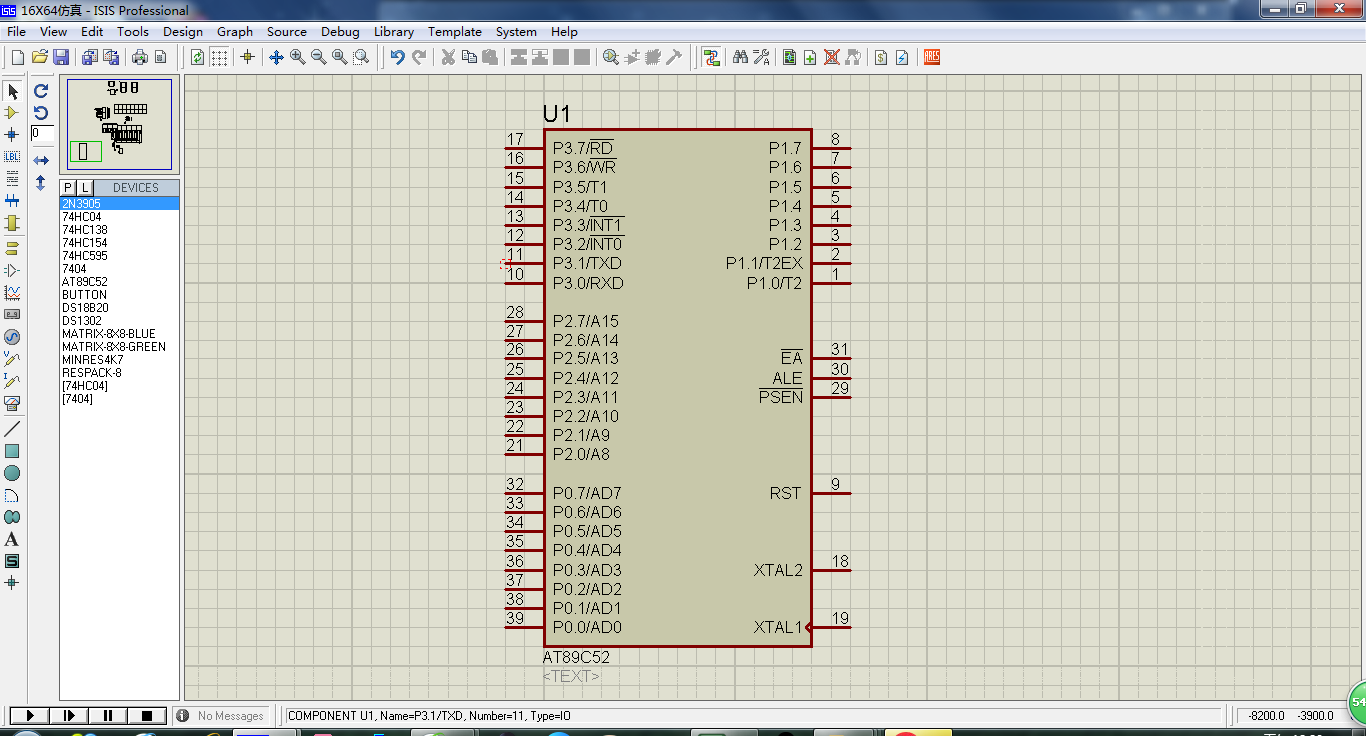Select the 2D line drawing tool

point(12,428)
